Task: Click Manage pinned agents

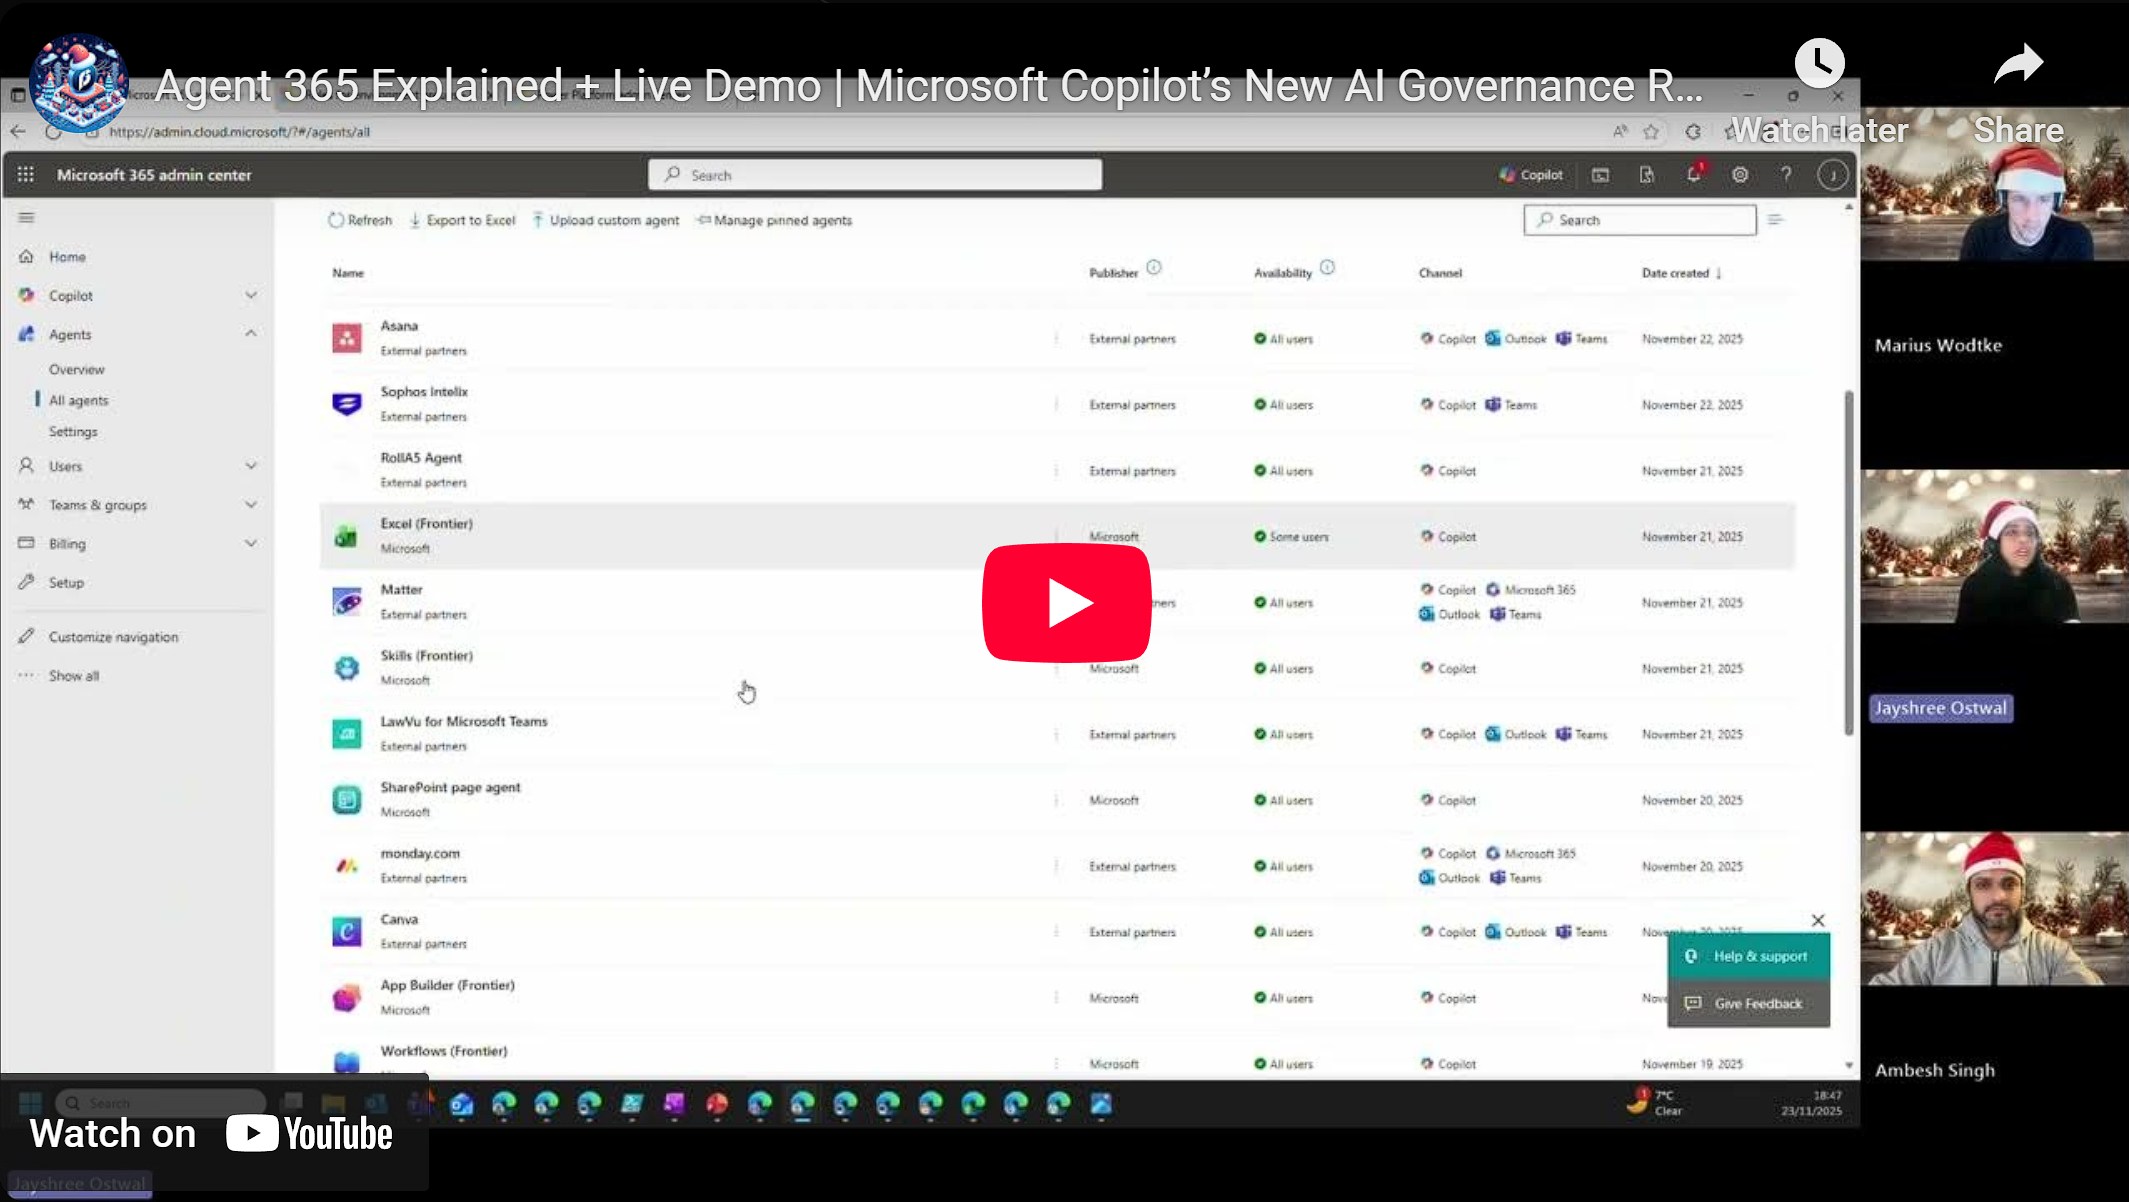Action: coord(775,220)
